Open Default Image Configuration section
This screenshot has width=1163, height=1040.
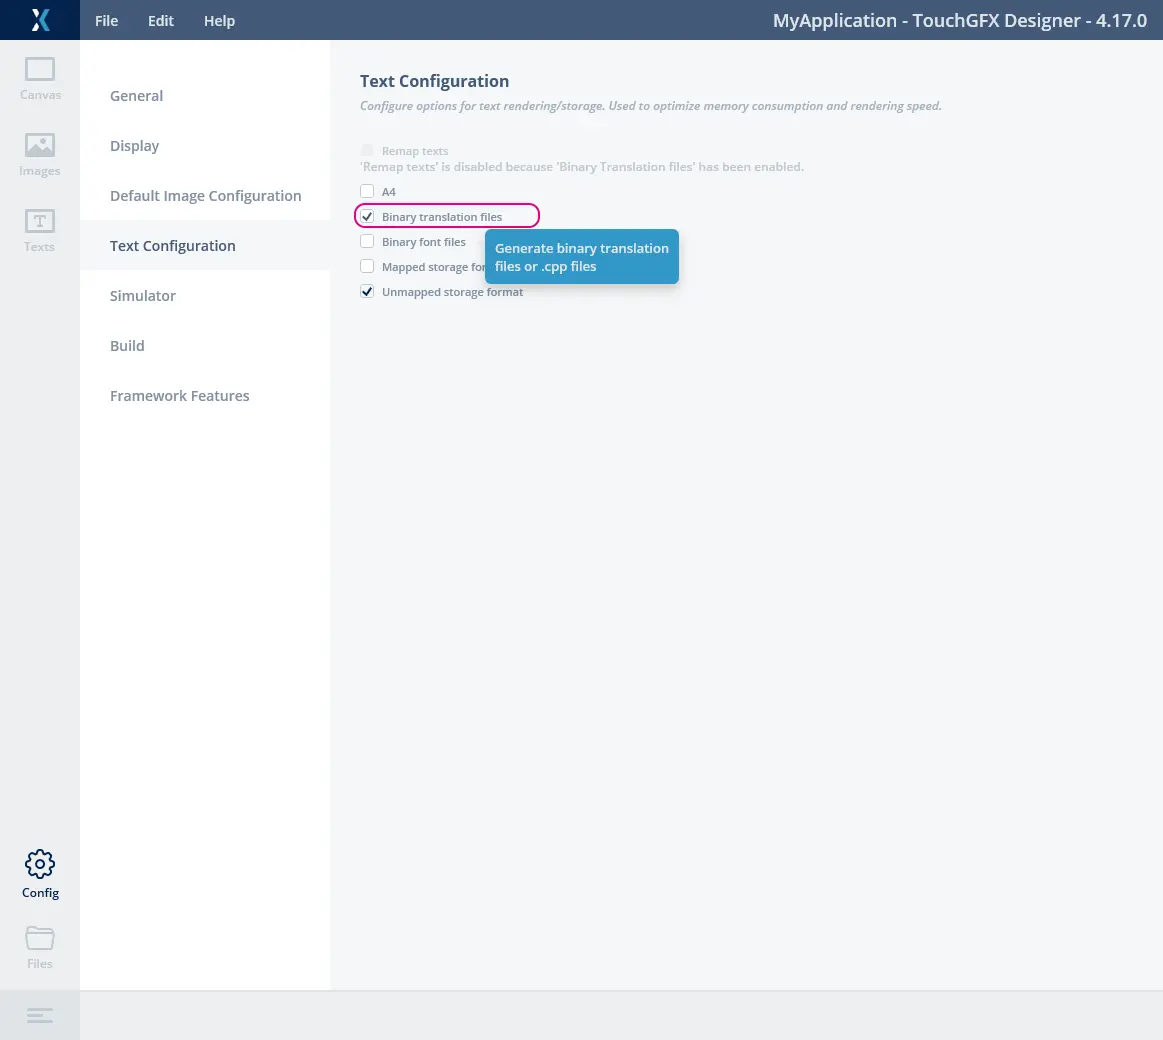pos(205,196)
